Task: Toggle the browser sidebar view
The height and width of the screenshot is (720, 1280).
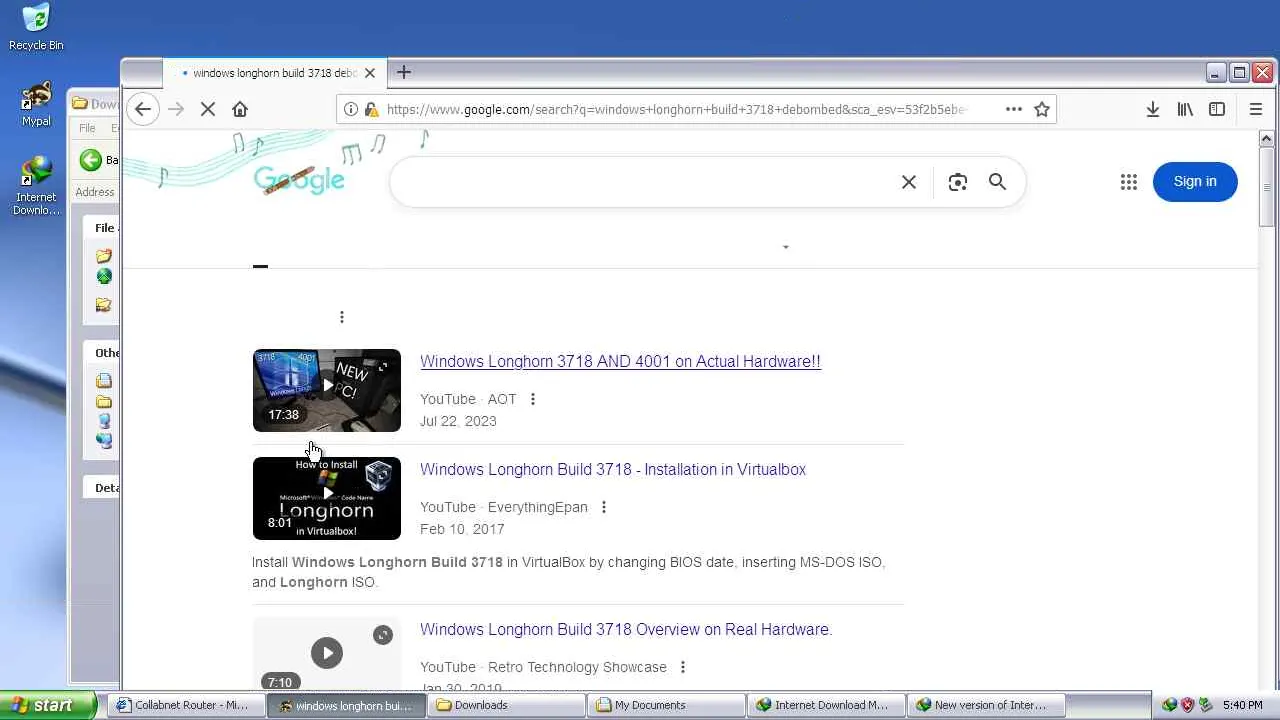Action: (x=1217, y=109)
